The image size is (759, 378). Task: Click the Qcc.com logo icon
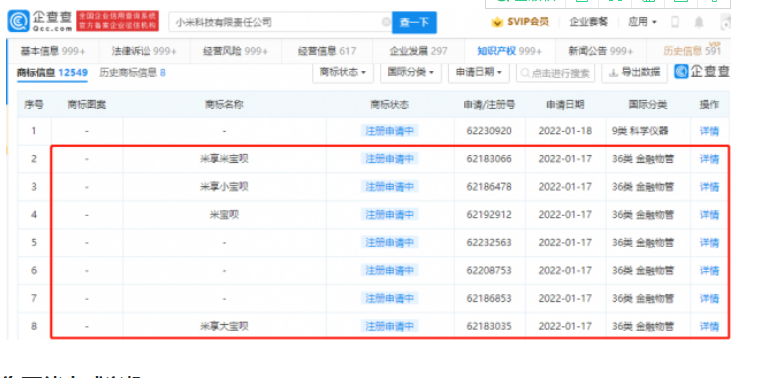click(18, 21)
